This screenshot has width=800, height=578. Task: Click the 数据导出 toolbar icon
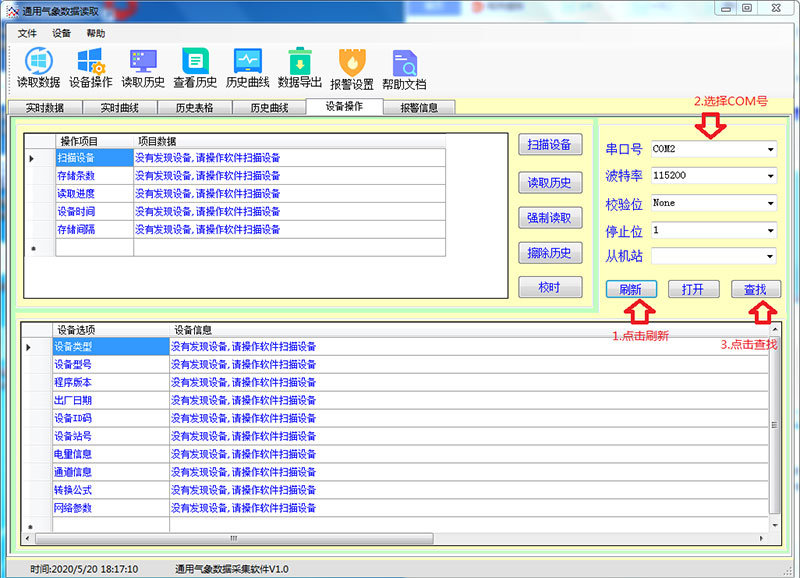(300, 67)
